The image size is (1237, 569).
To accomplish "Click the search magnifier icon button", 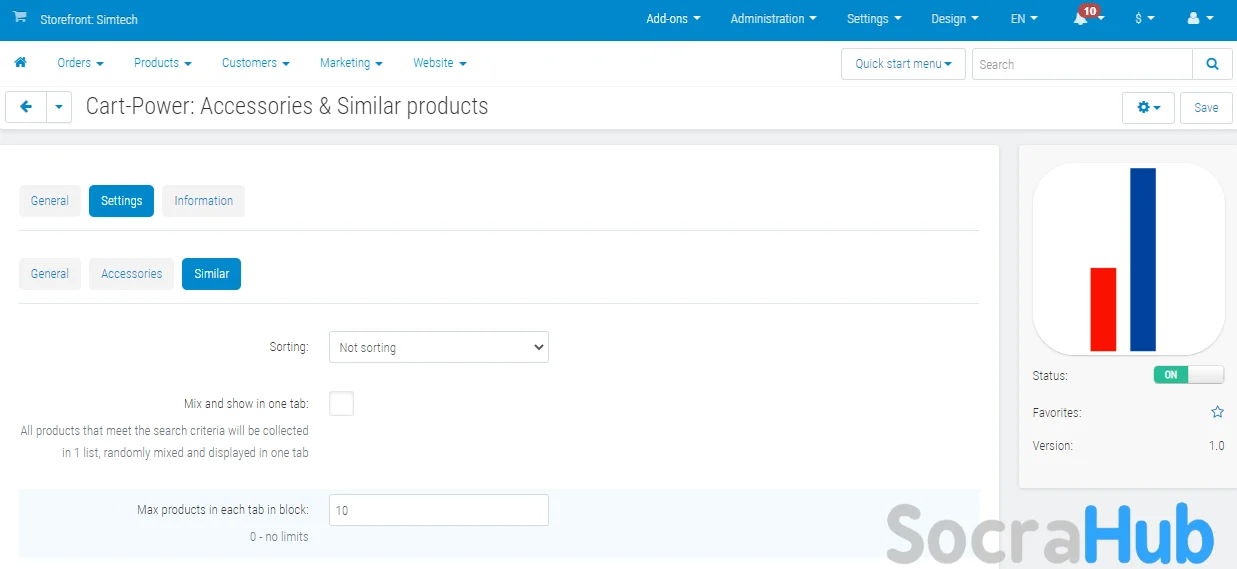I will pyautogui.click(x=1212, y=64).
